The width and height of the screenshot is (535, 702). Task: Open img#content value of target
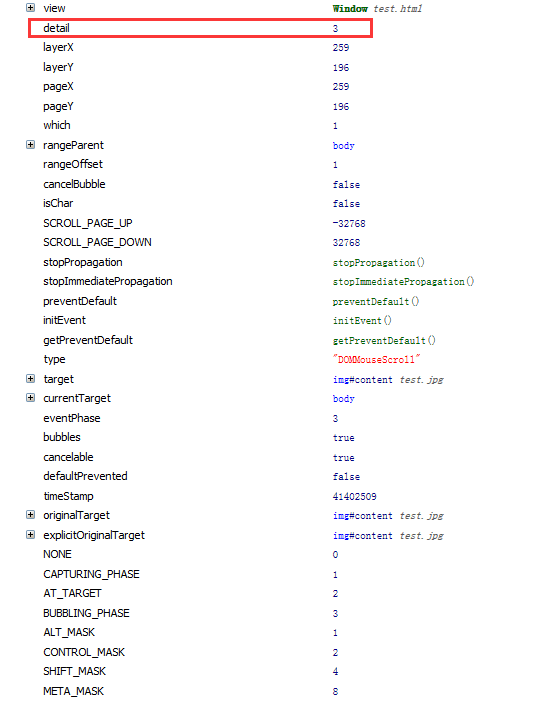point(362,380)
